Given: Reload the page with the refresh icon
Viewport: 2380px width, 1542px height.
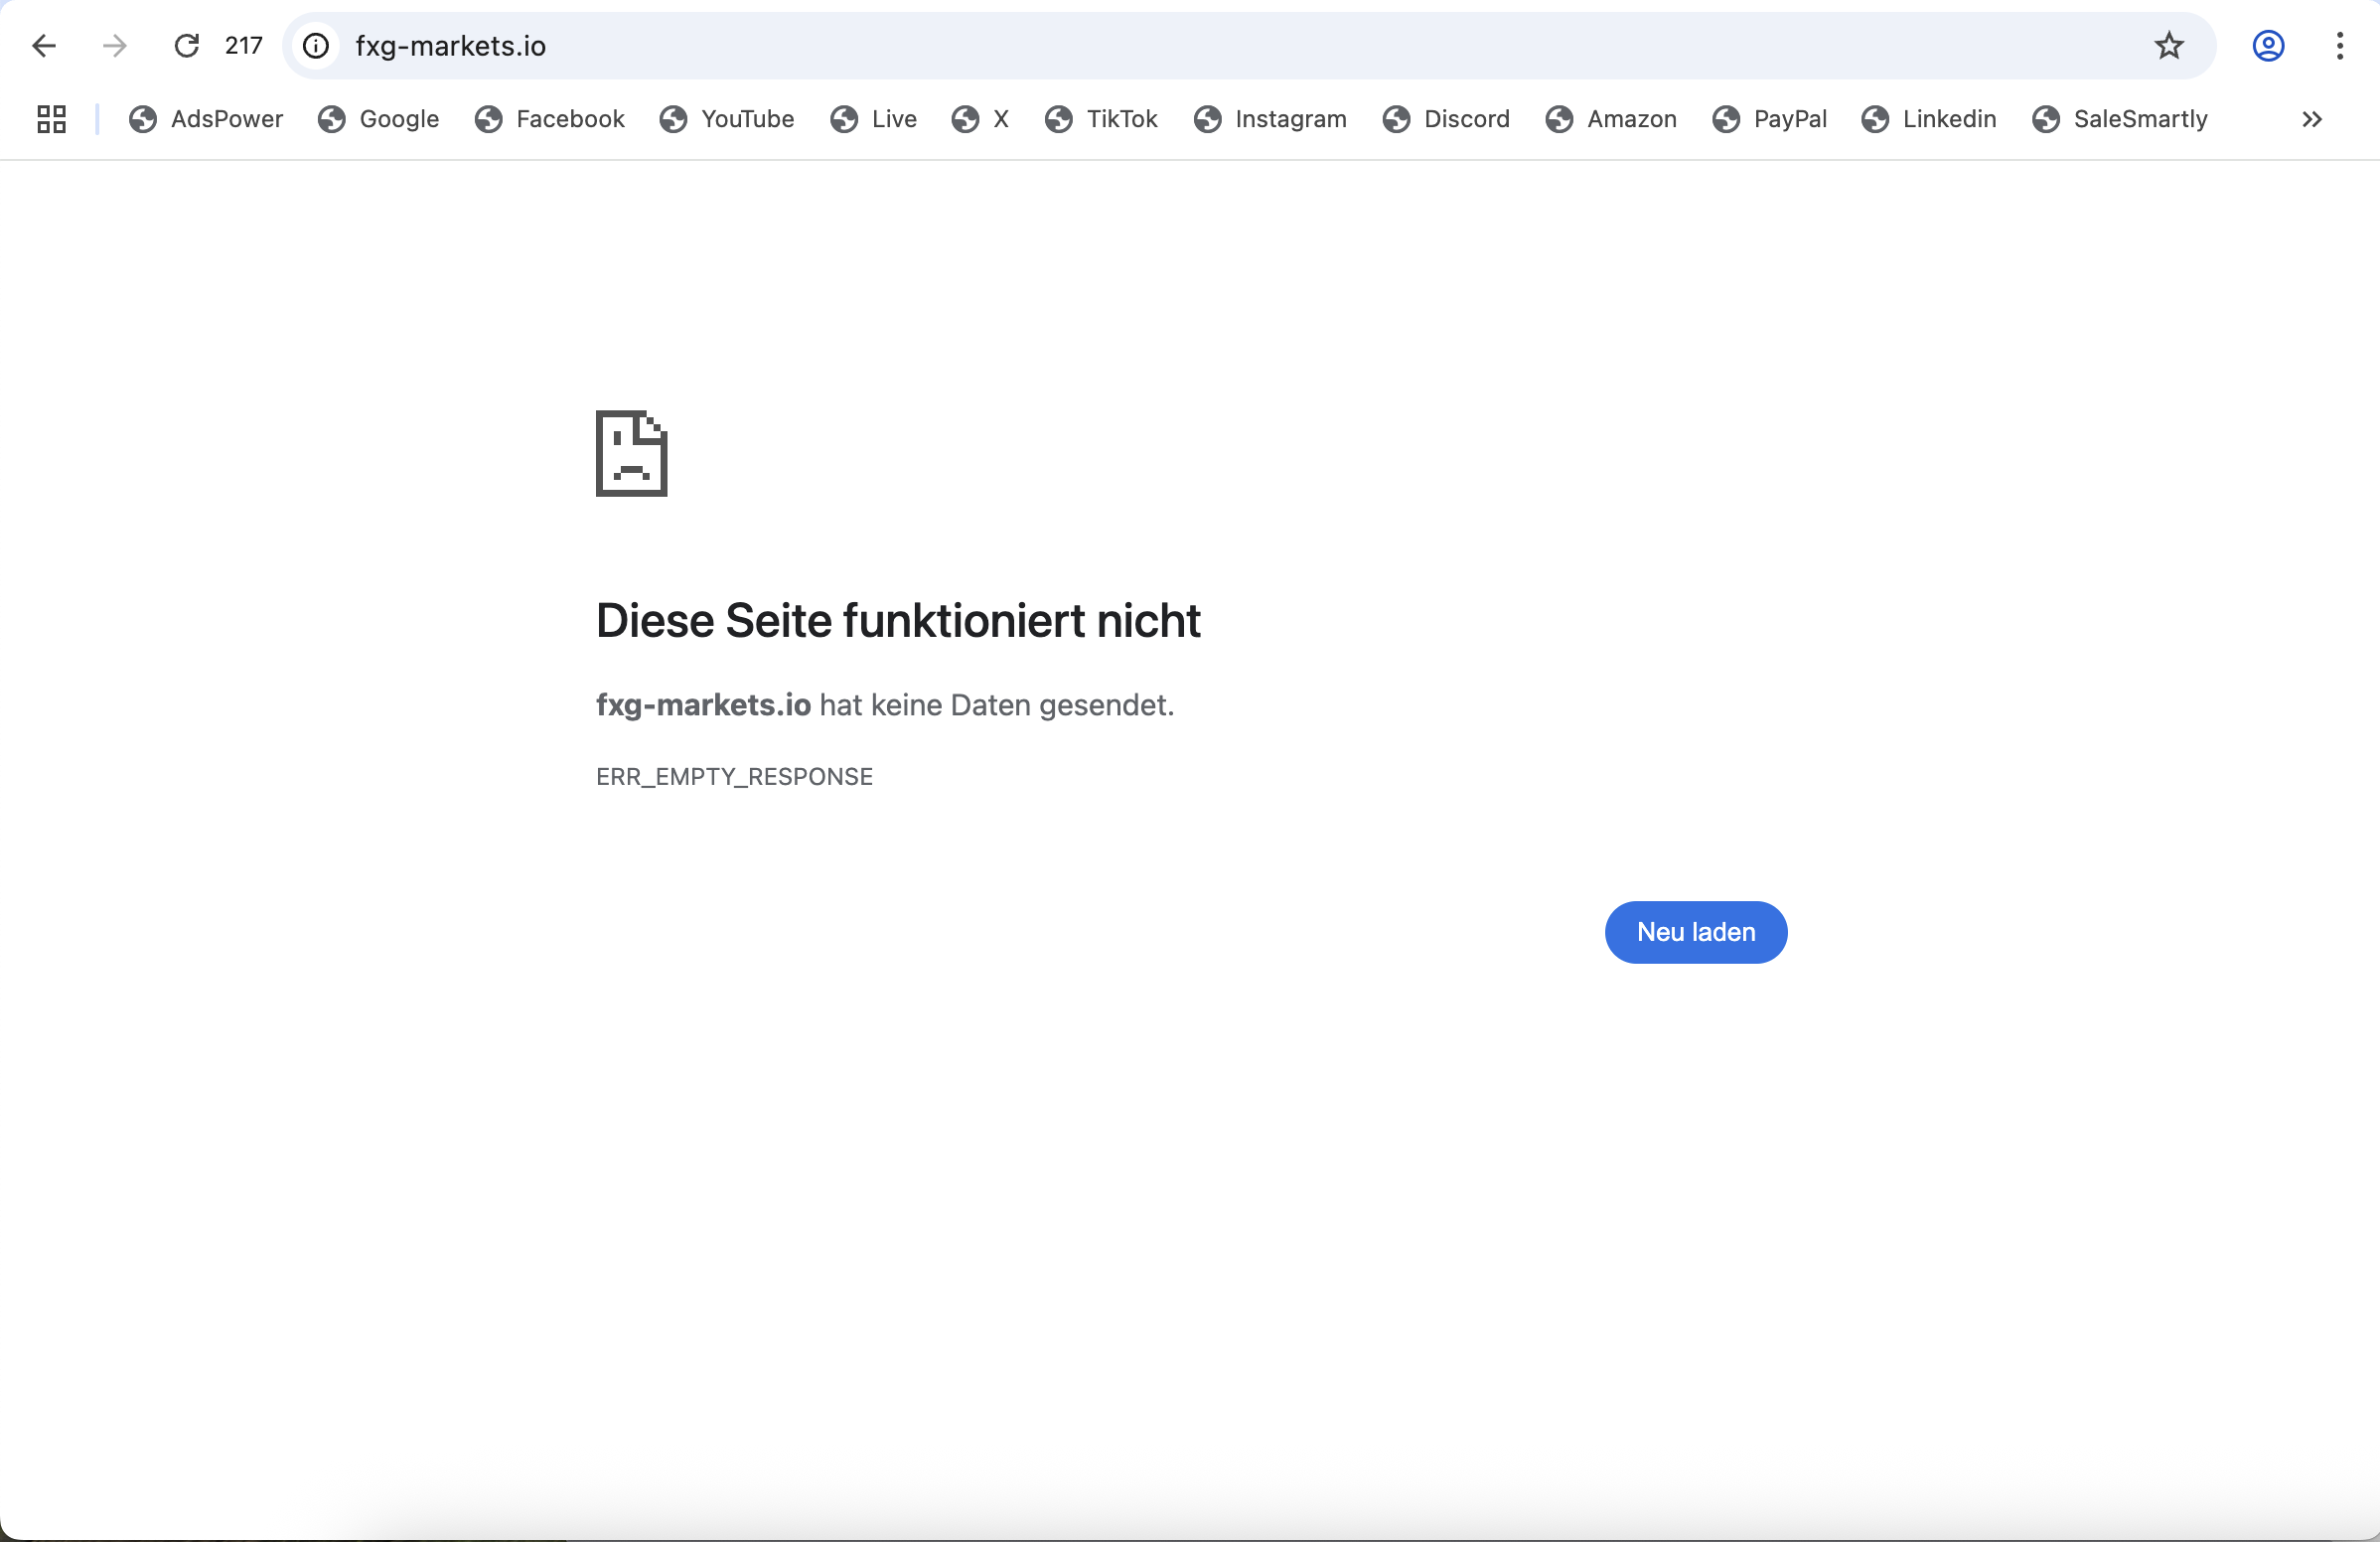Looking at the screenshot, I should click(187, 46).
